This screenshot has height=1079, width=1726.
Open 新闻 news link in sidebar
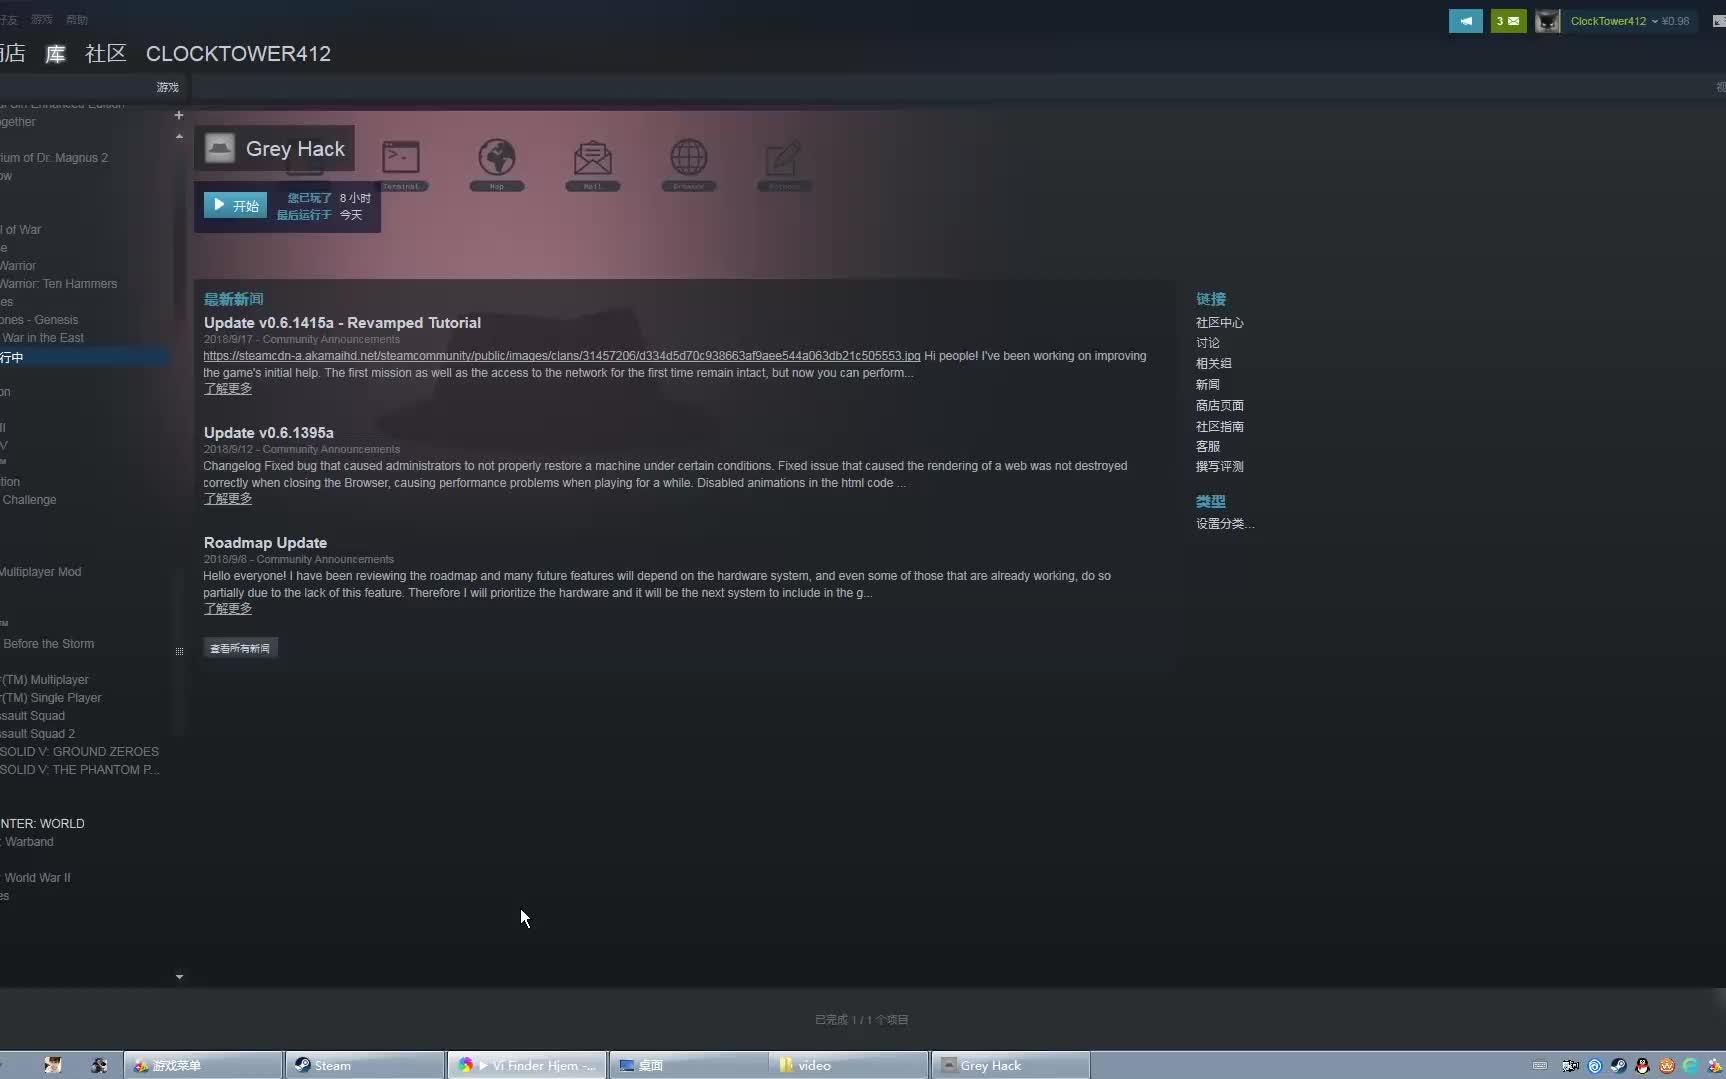tap(1208, 385)
